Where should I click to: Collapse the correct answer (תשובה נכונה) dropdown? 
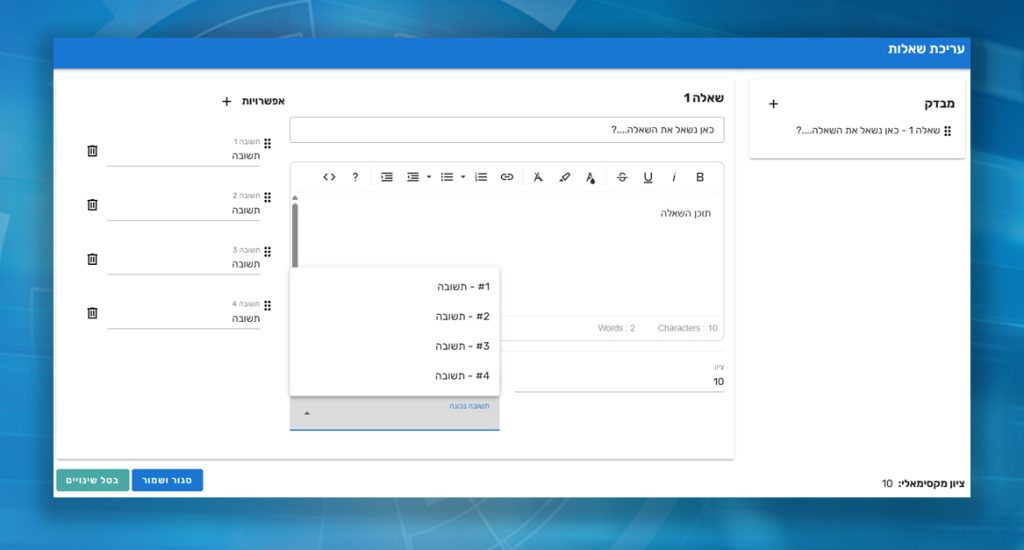pos(307,413)
